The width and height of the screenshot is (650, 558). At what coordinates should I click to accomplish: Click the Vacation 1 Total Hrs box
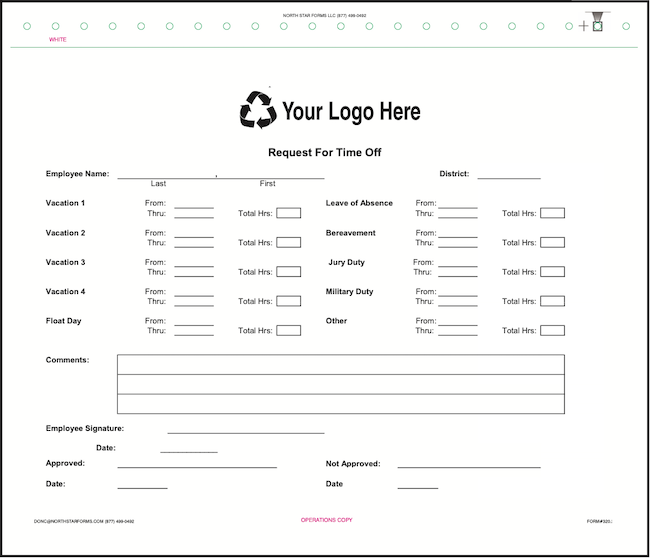(289, 213)
